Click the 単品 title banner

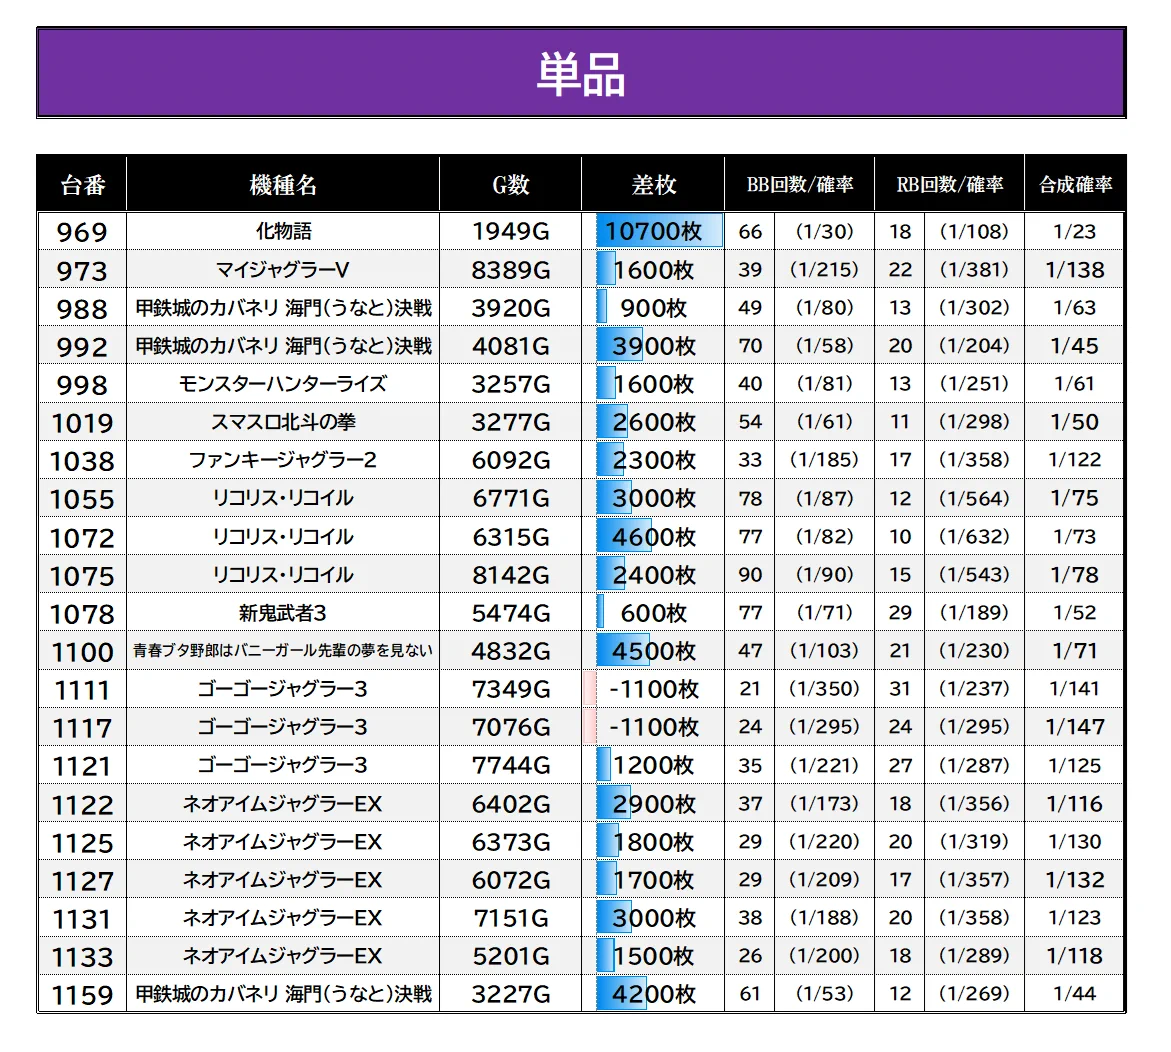click(x=581, y=73)
